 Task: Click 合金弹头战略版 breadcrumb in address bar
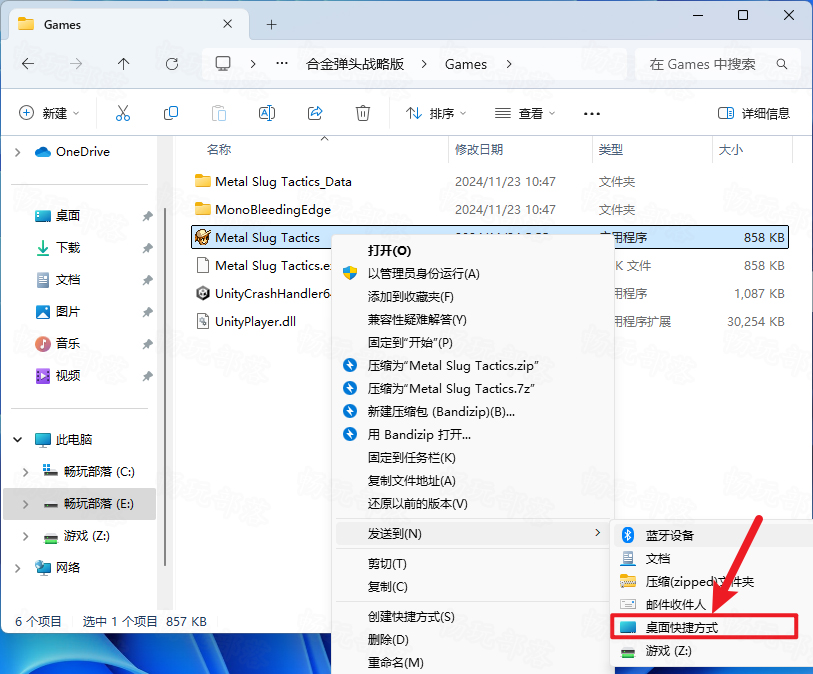355,64
